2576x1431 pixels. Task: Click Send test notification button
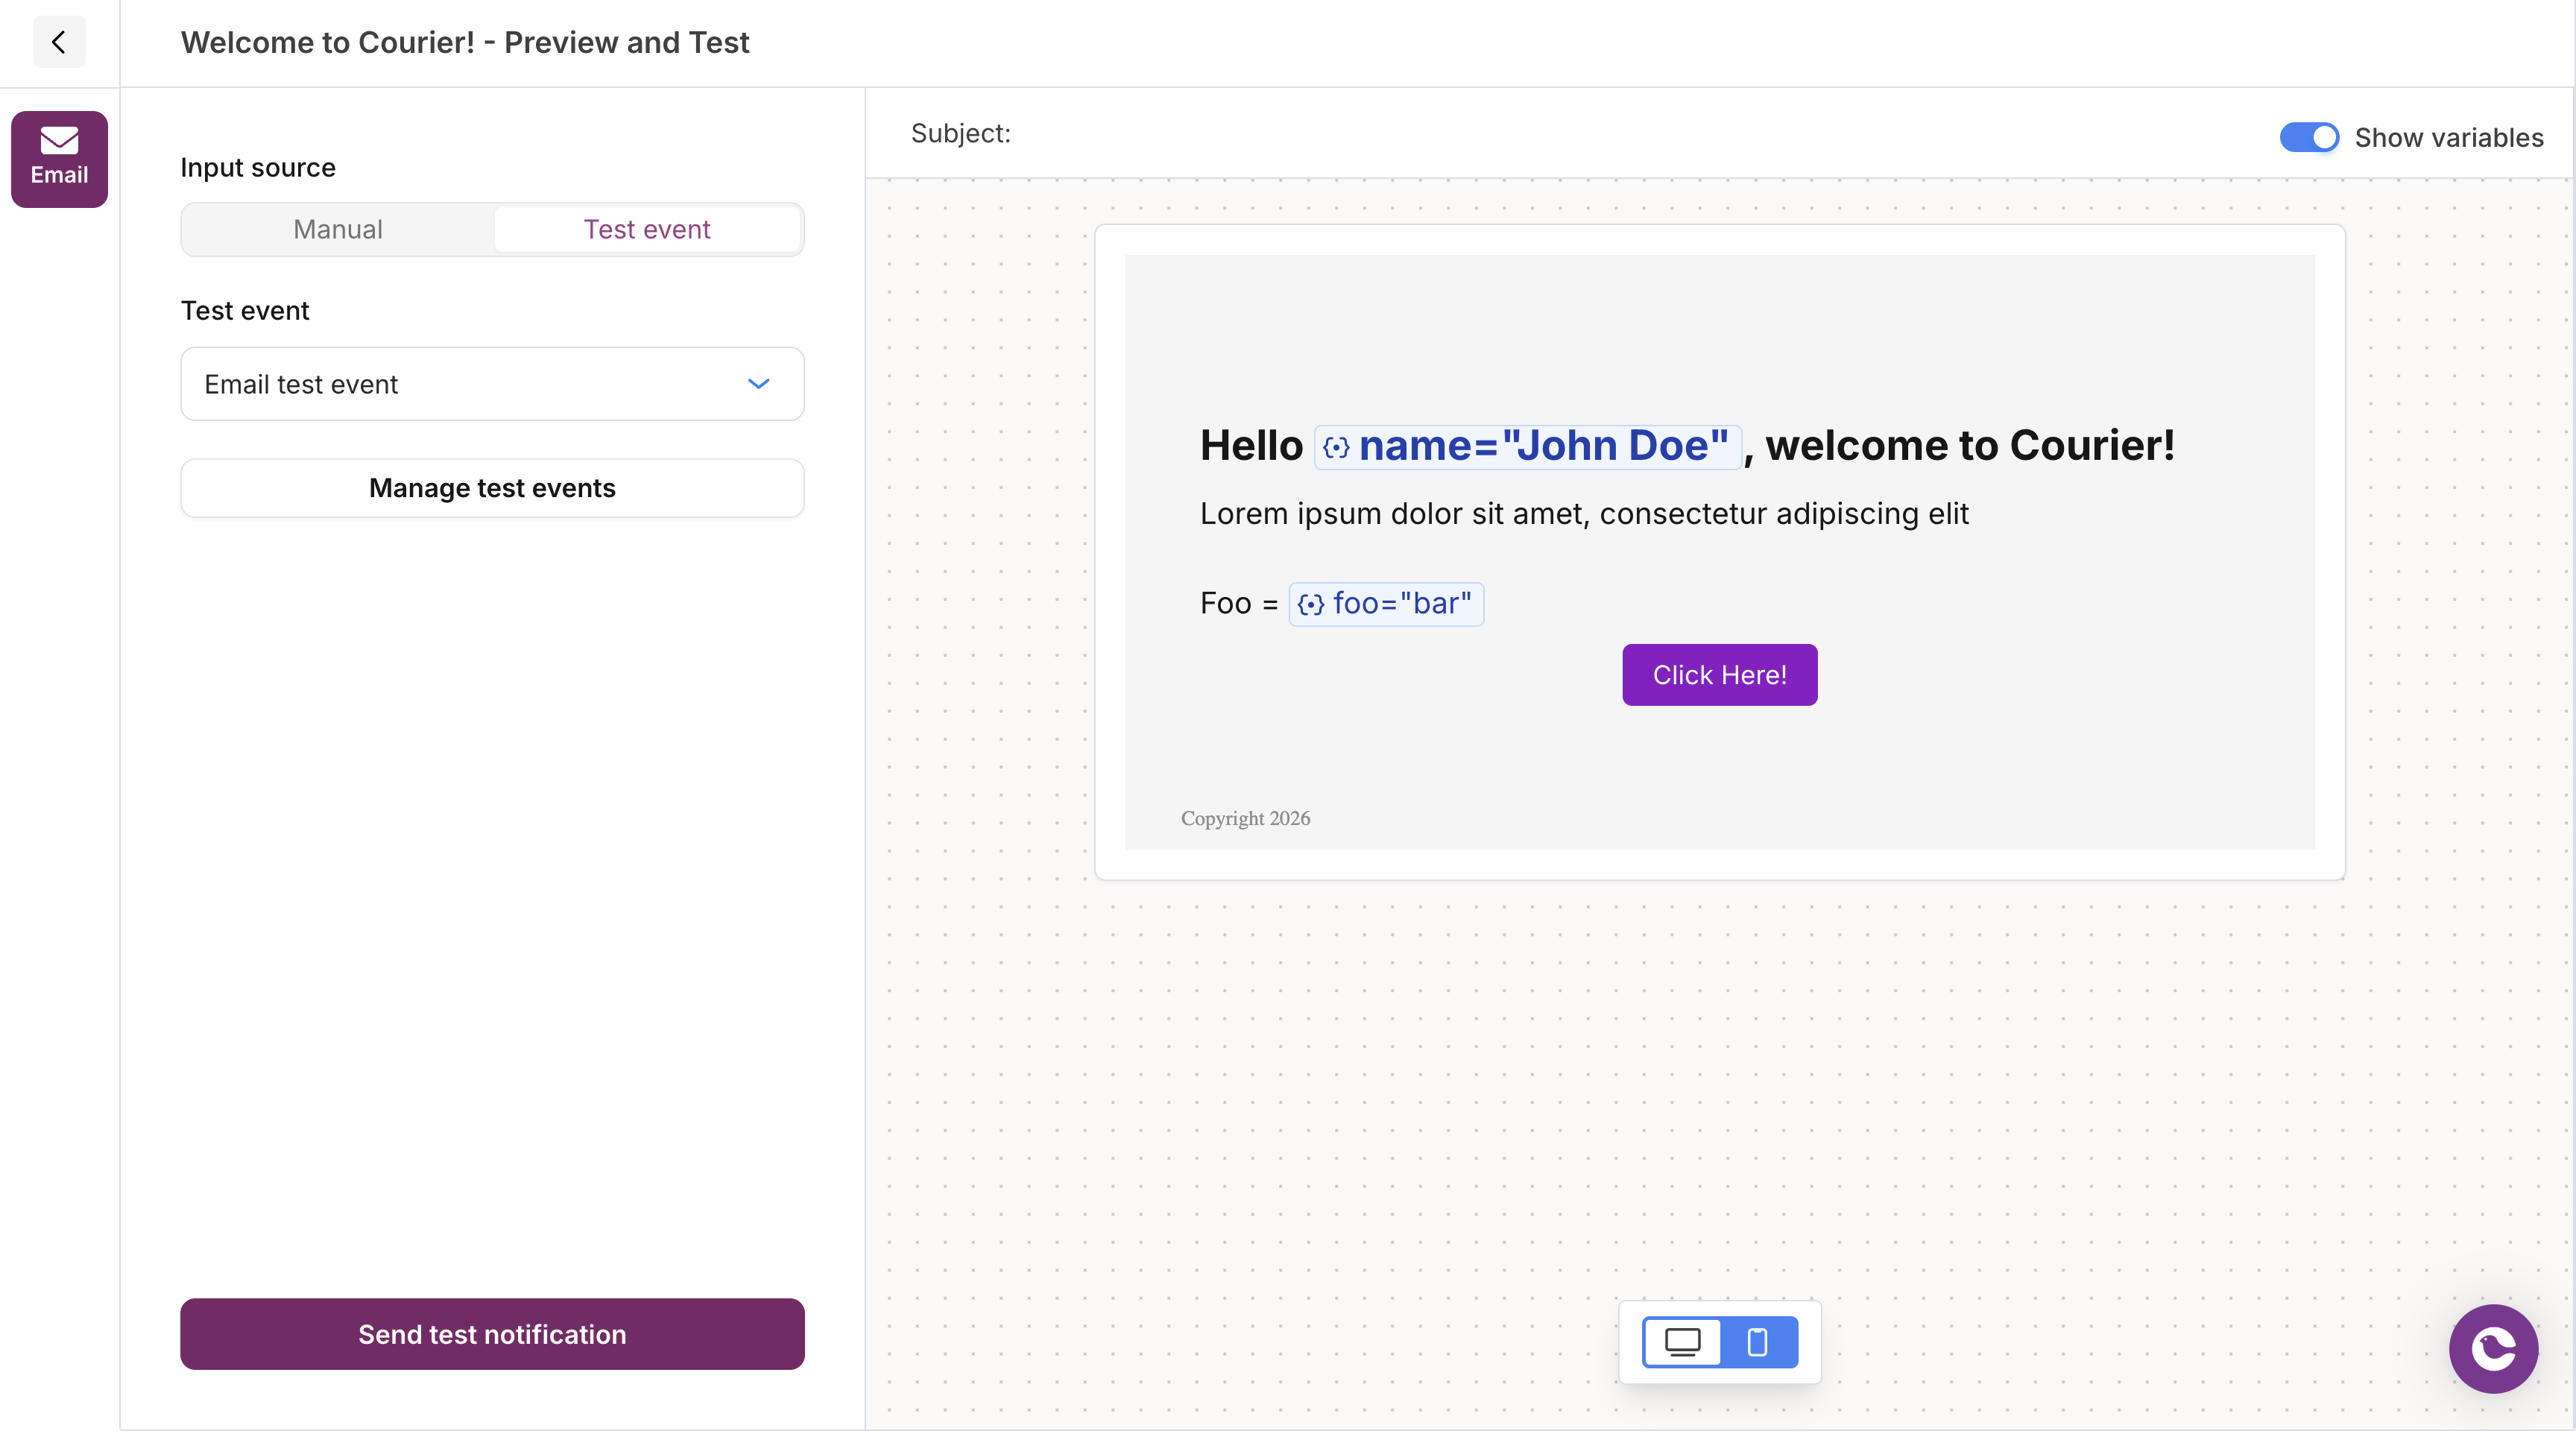(492, 1334)
